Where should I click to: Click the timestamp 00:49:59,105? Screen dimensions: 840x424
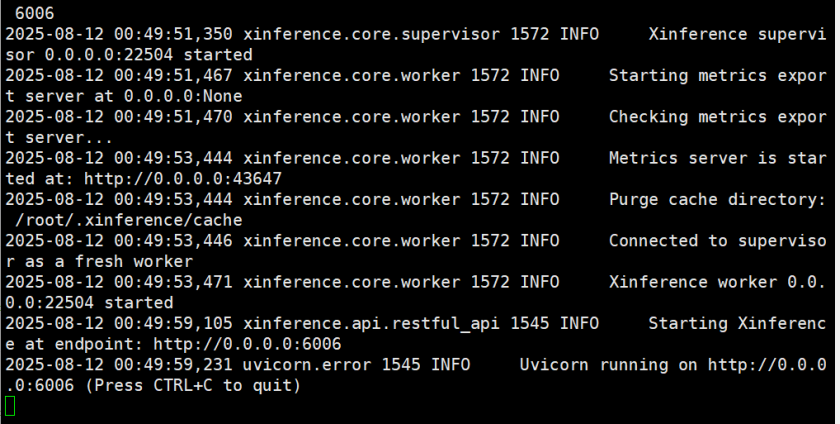point(173,323)
